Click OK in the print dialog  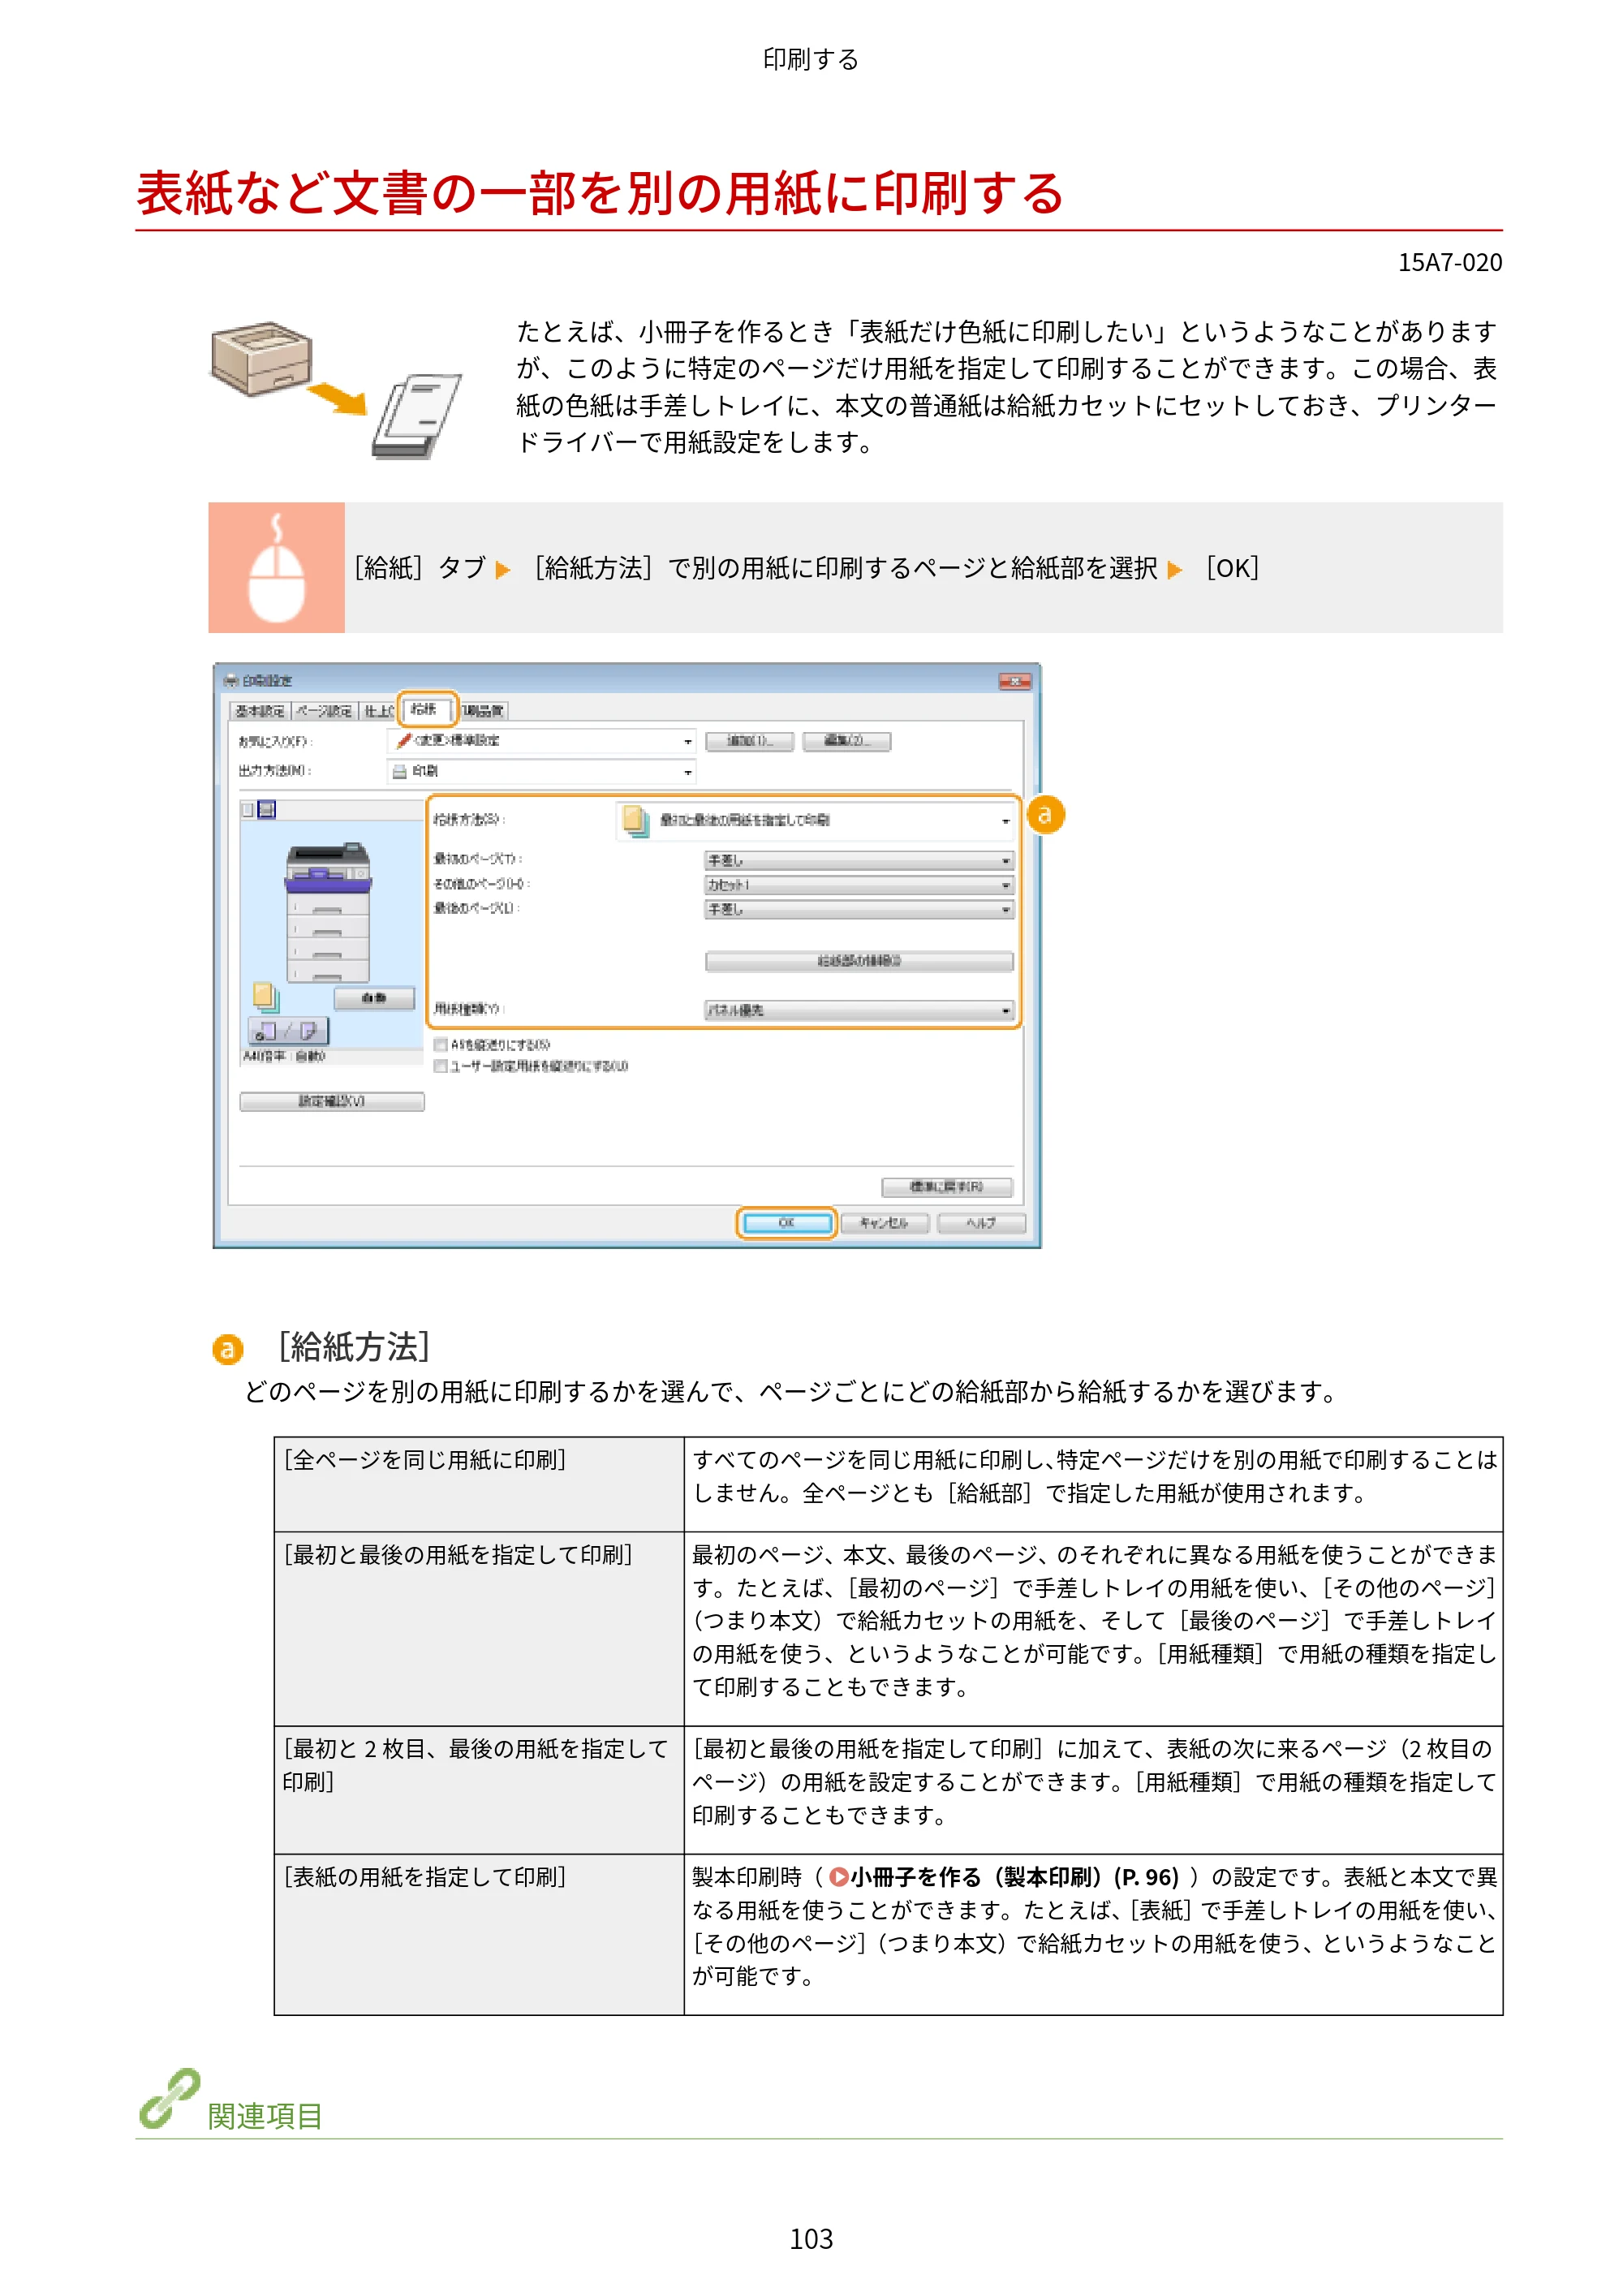[786, 1223]
